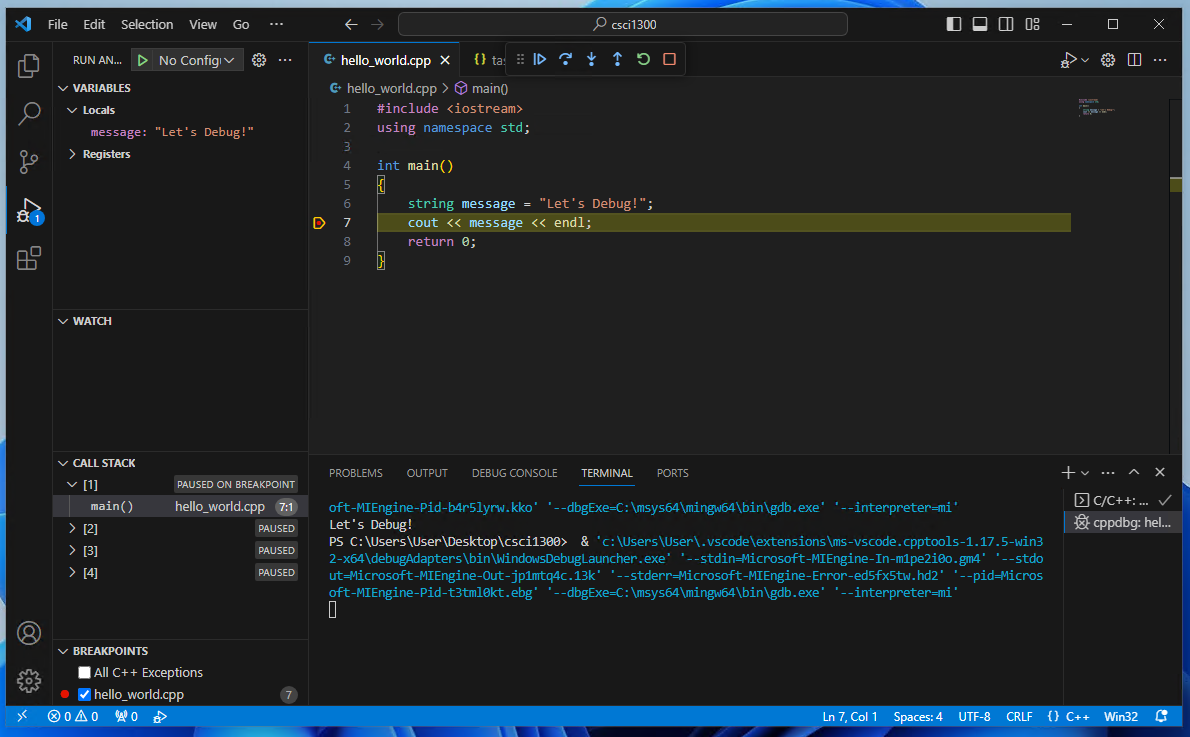Click the csci1300 command center search box
This screenshot has height=737, width=1190.
coord(622,24)
